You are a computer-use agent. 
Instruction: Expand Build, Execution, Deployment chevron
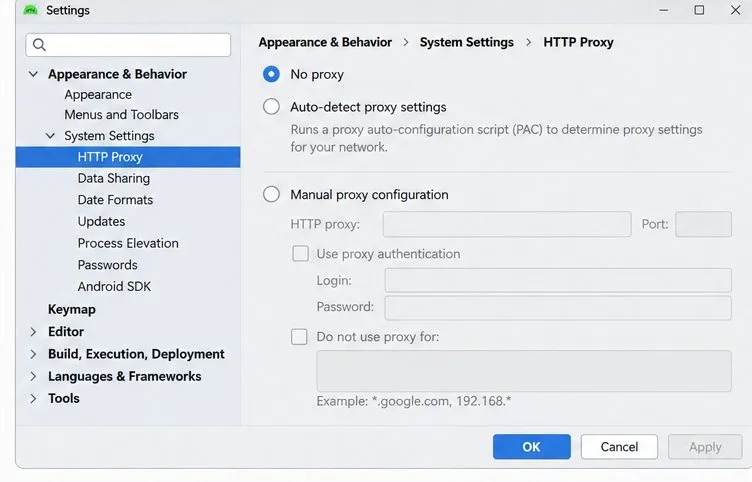tap(33, 354)
